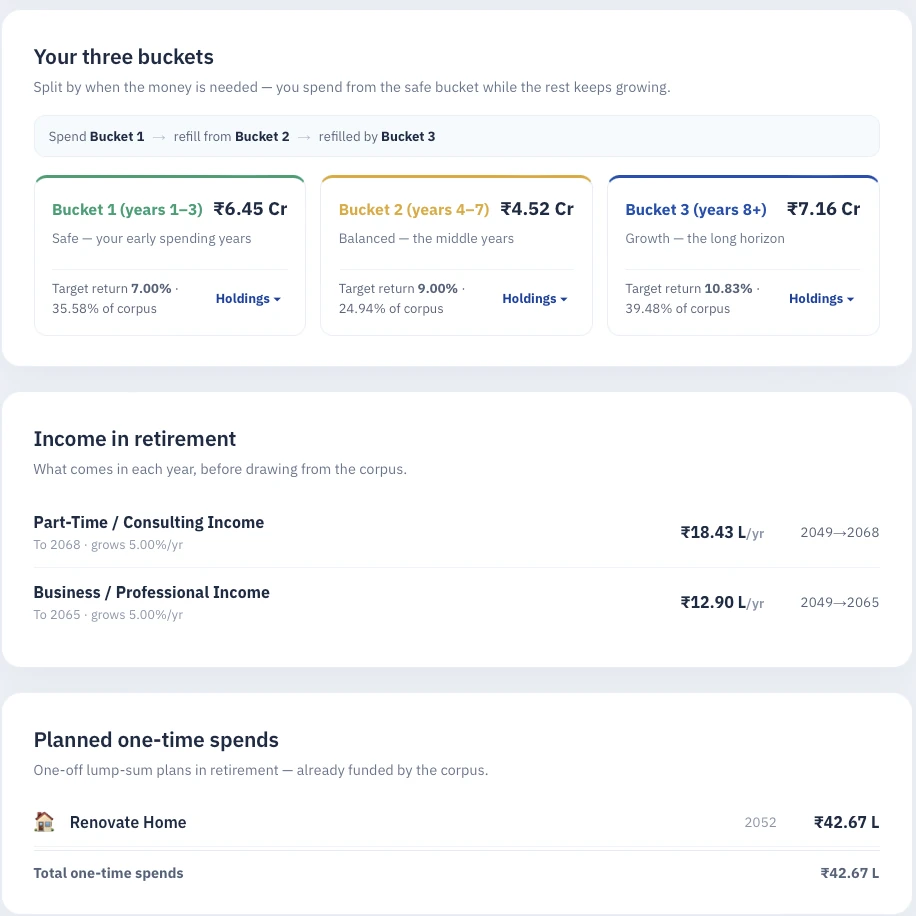Click the Bucket 3 (years 8+) title

(696, 209)
